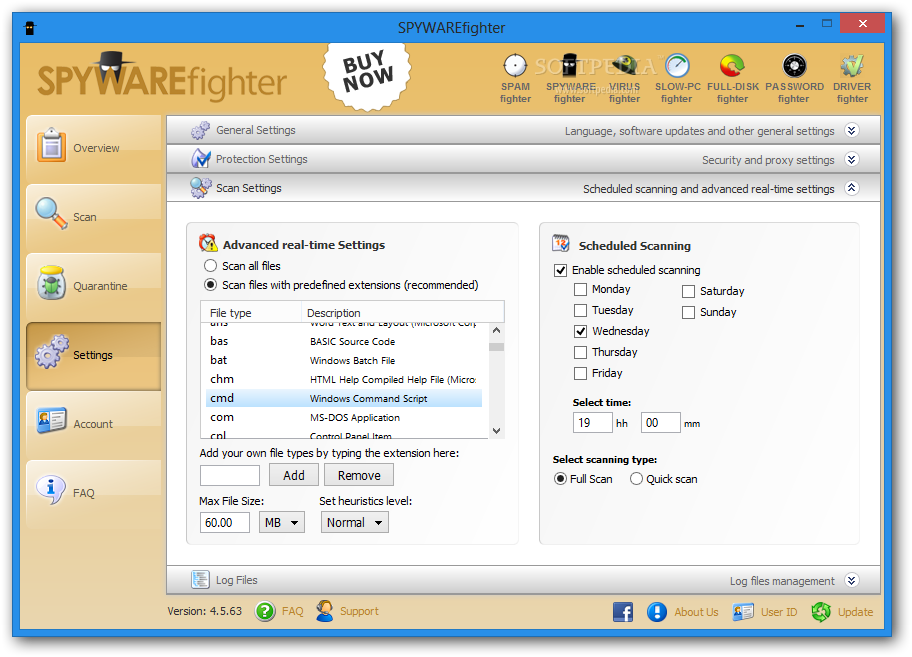Click the Log Files list icon
Image resolution: width=912 pixels, height=657 pixels.
click(200, 580)
